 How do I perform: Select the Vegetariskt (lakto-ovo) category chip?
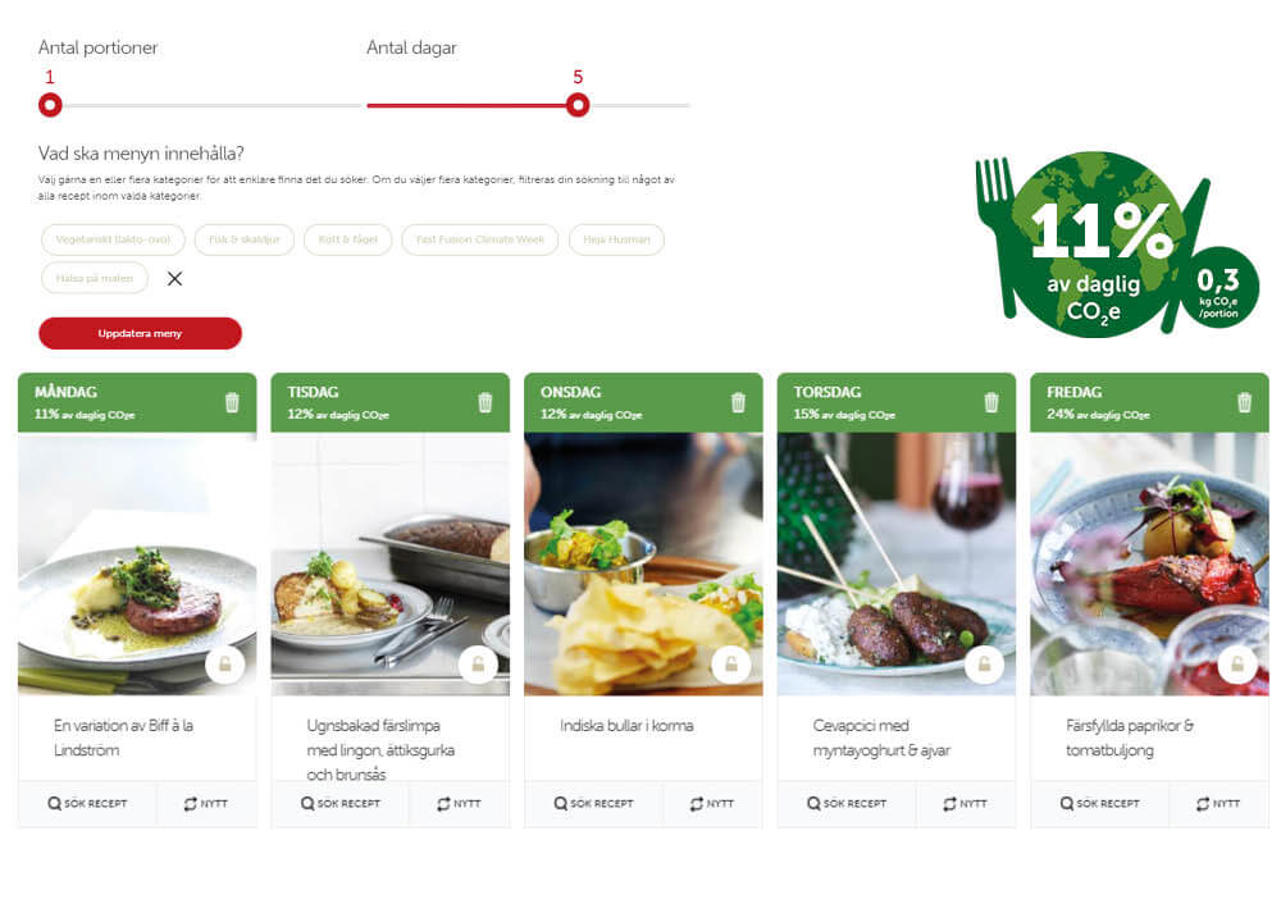point(113,240)
